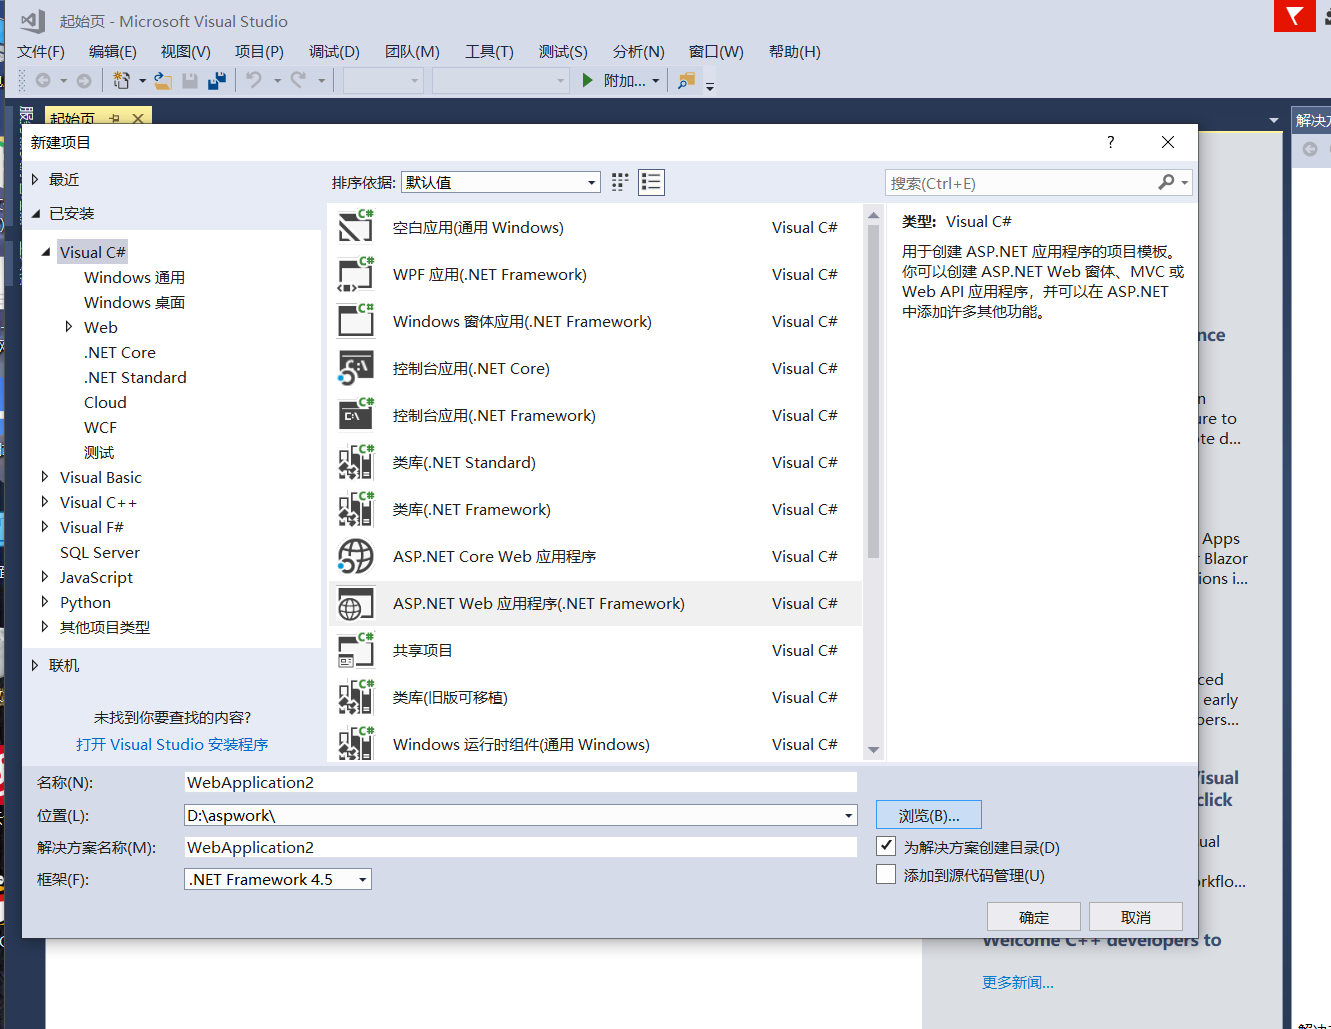
Task: Click the Windows Forms App template icon
Action: pyautogui.click(x=356, y=321)
